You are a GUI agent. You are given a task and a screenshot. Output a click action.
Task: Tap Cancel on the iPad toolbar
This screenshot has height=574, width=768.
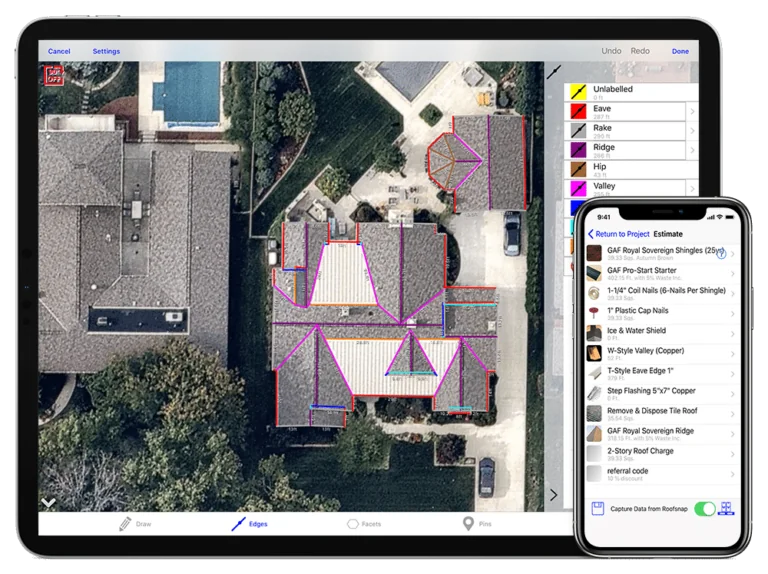(59, 51)
